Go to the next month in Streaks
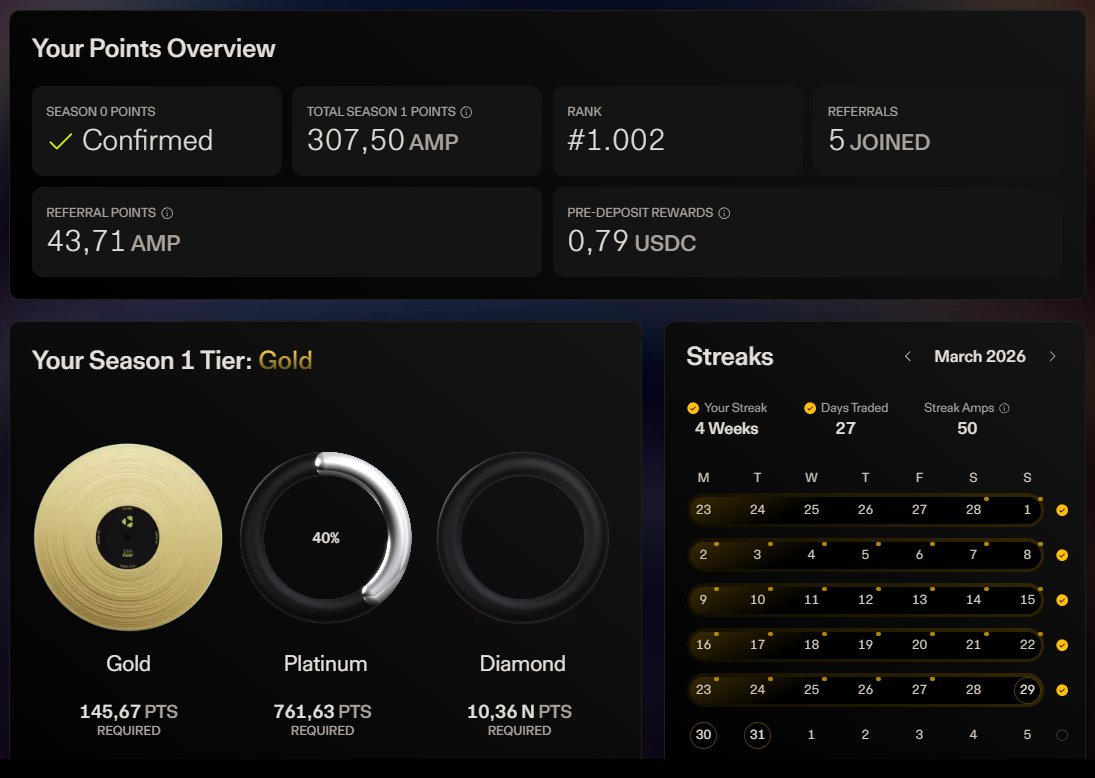The width and height of the screenshot is (1095, 778). point(1052,356)
